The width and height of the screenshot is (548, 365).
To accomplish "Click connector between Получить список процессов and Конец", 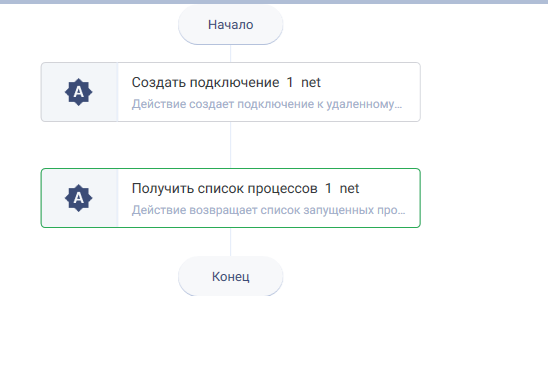I will click(231, 242).
